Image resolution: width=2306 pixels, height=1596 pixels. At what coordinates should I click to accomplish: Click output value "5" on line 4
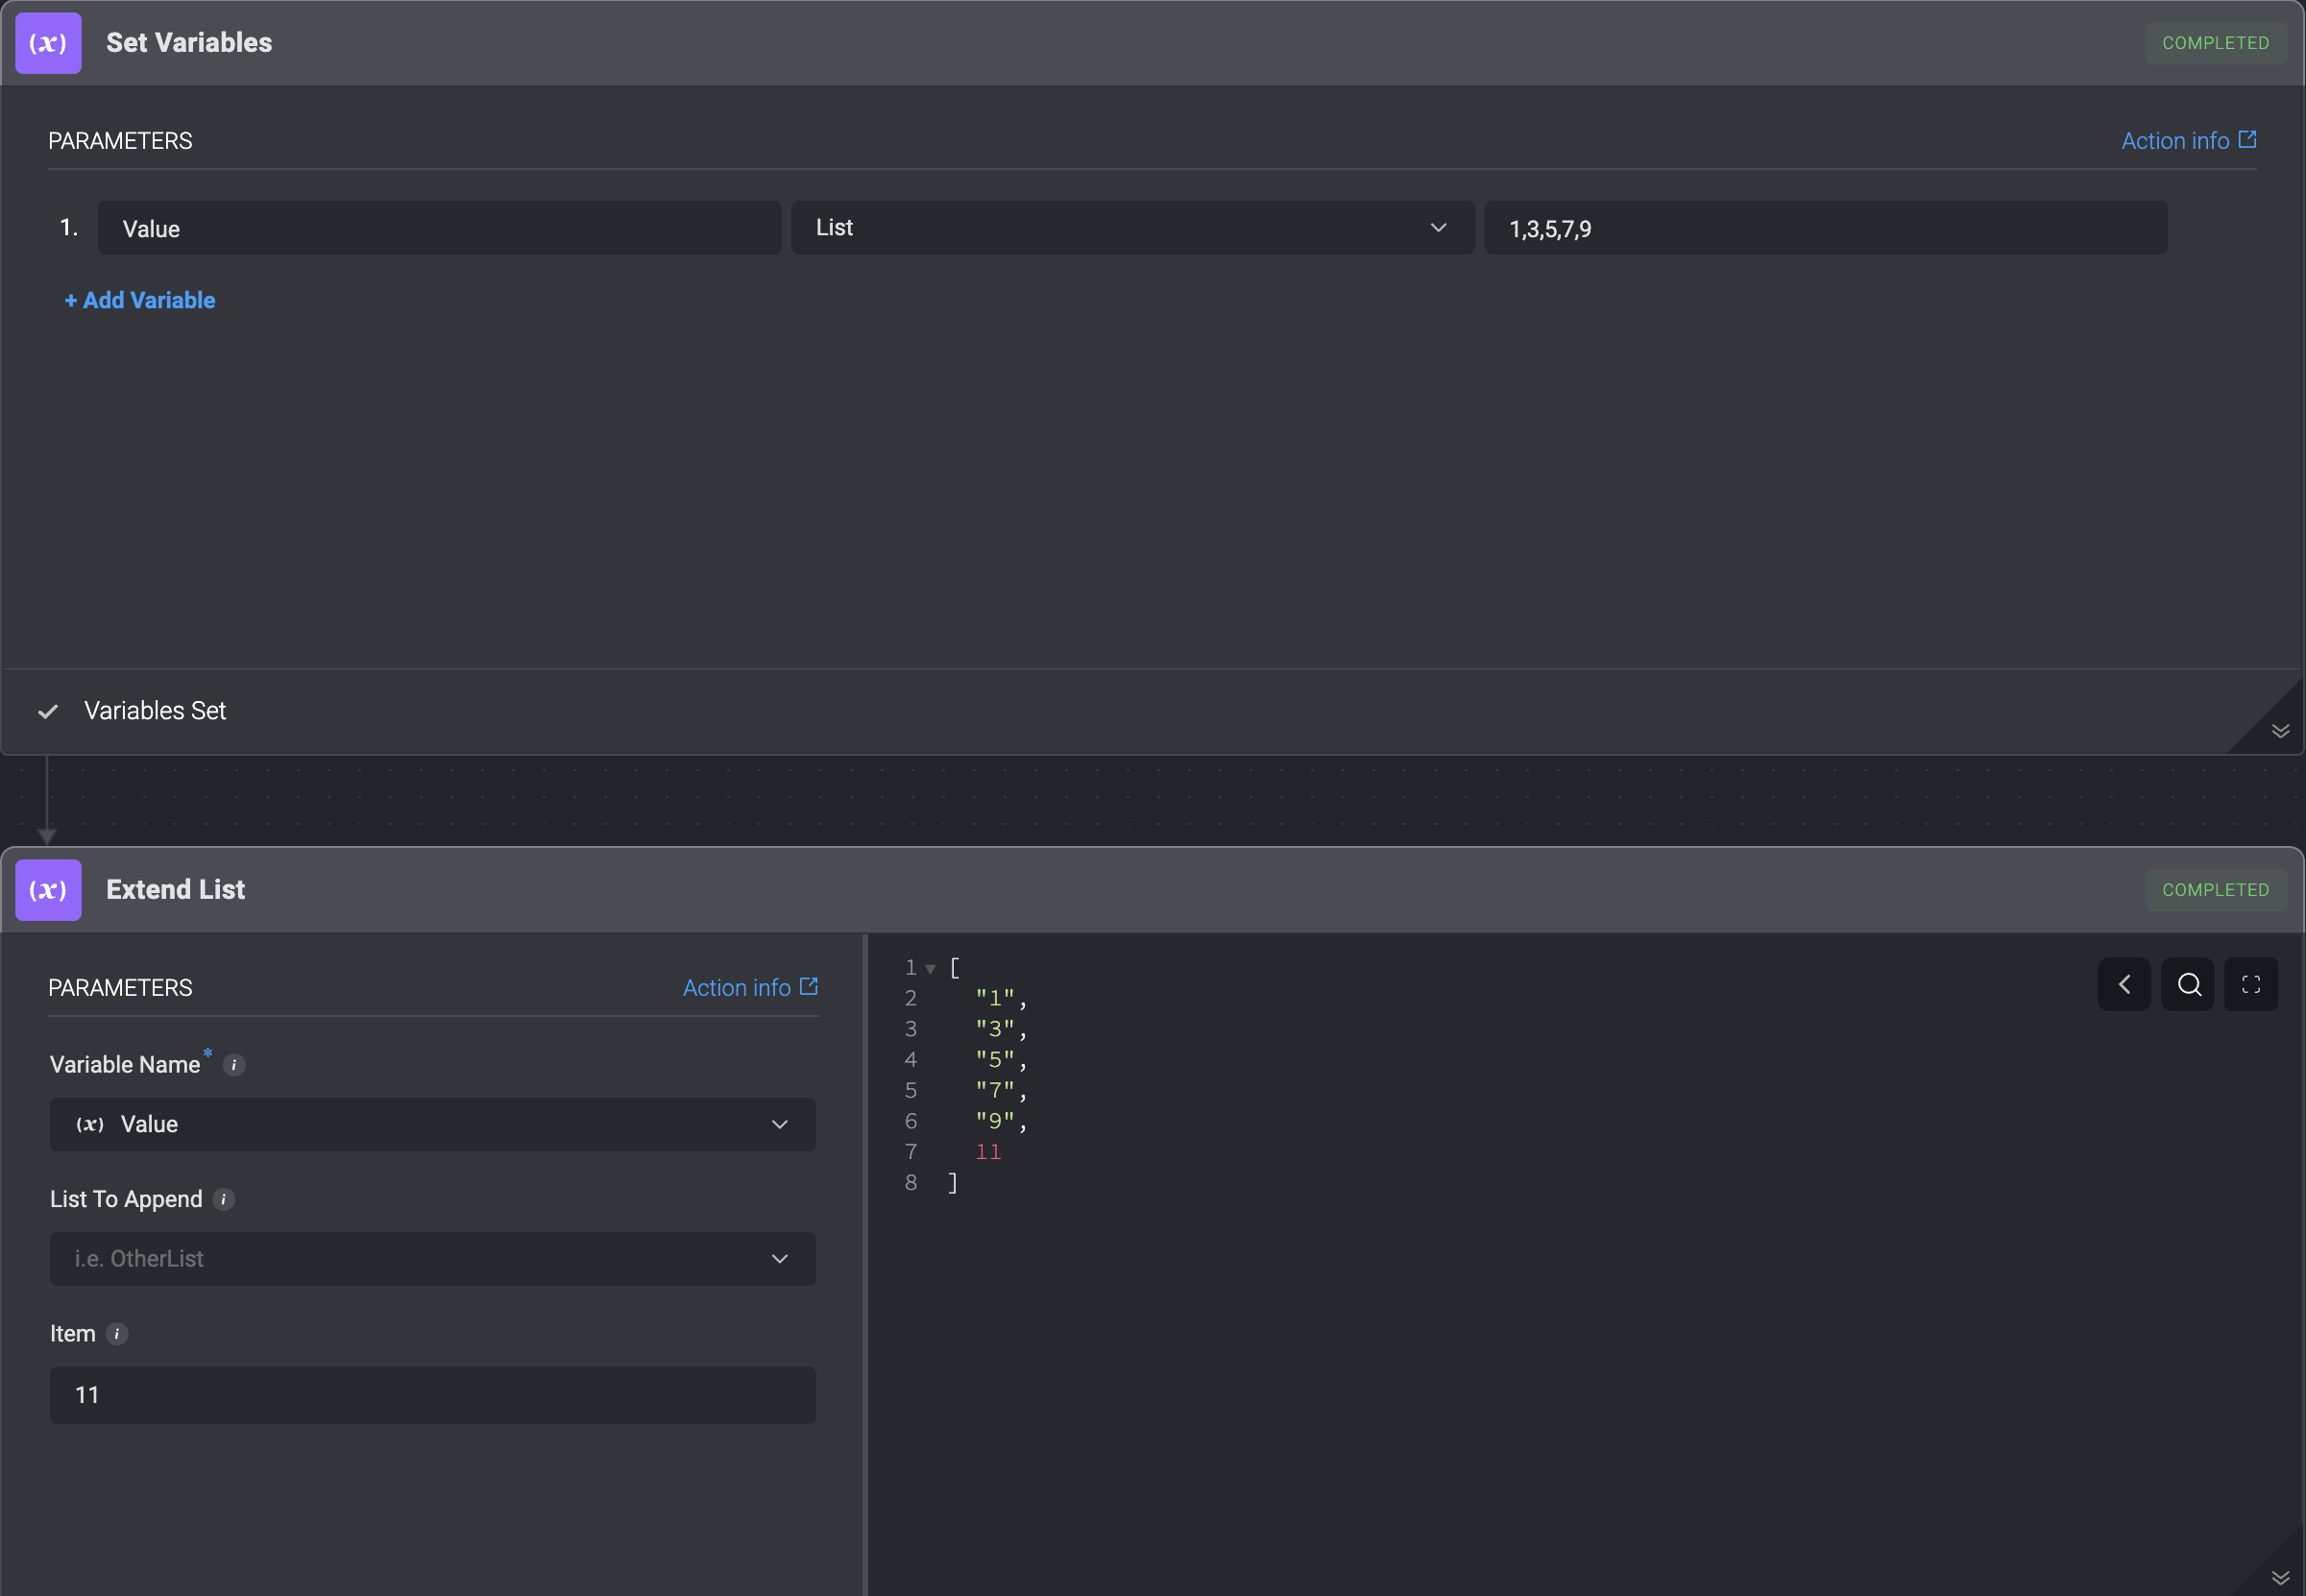coord(995,1059)
